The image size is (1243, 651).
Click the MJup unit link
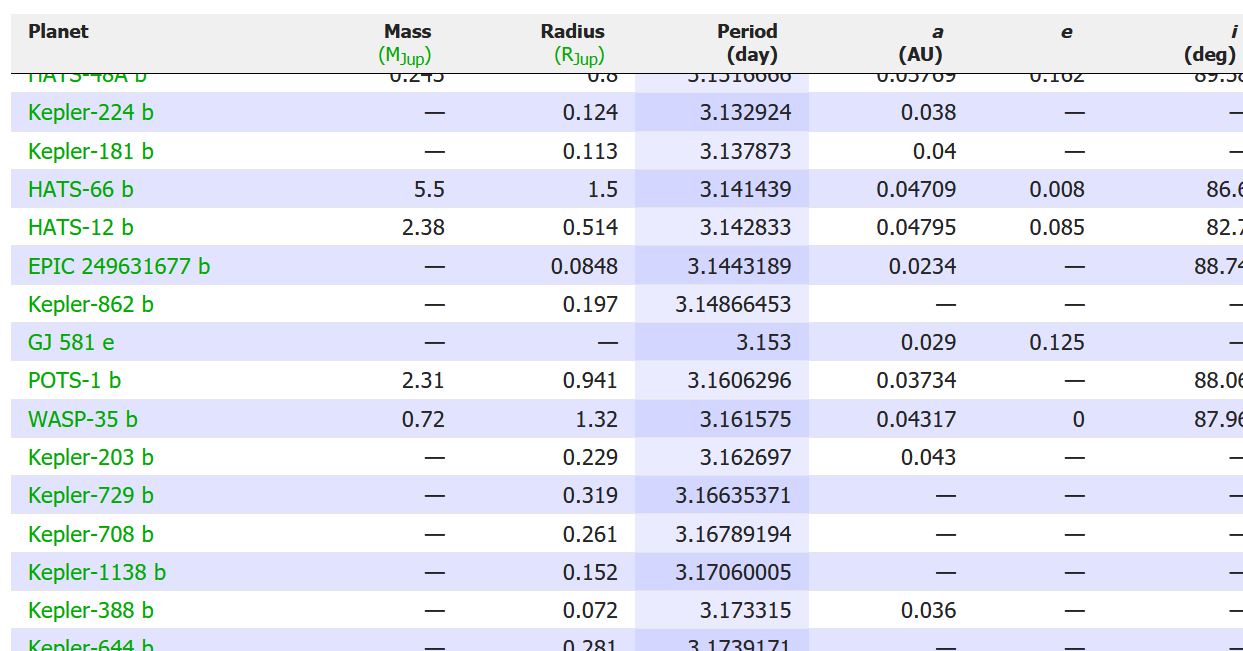coord(405,56)
